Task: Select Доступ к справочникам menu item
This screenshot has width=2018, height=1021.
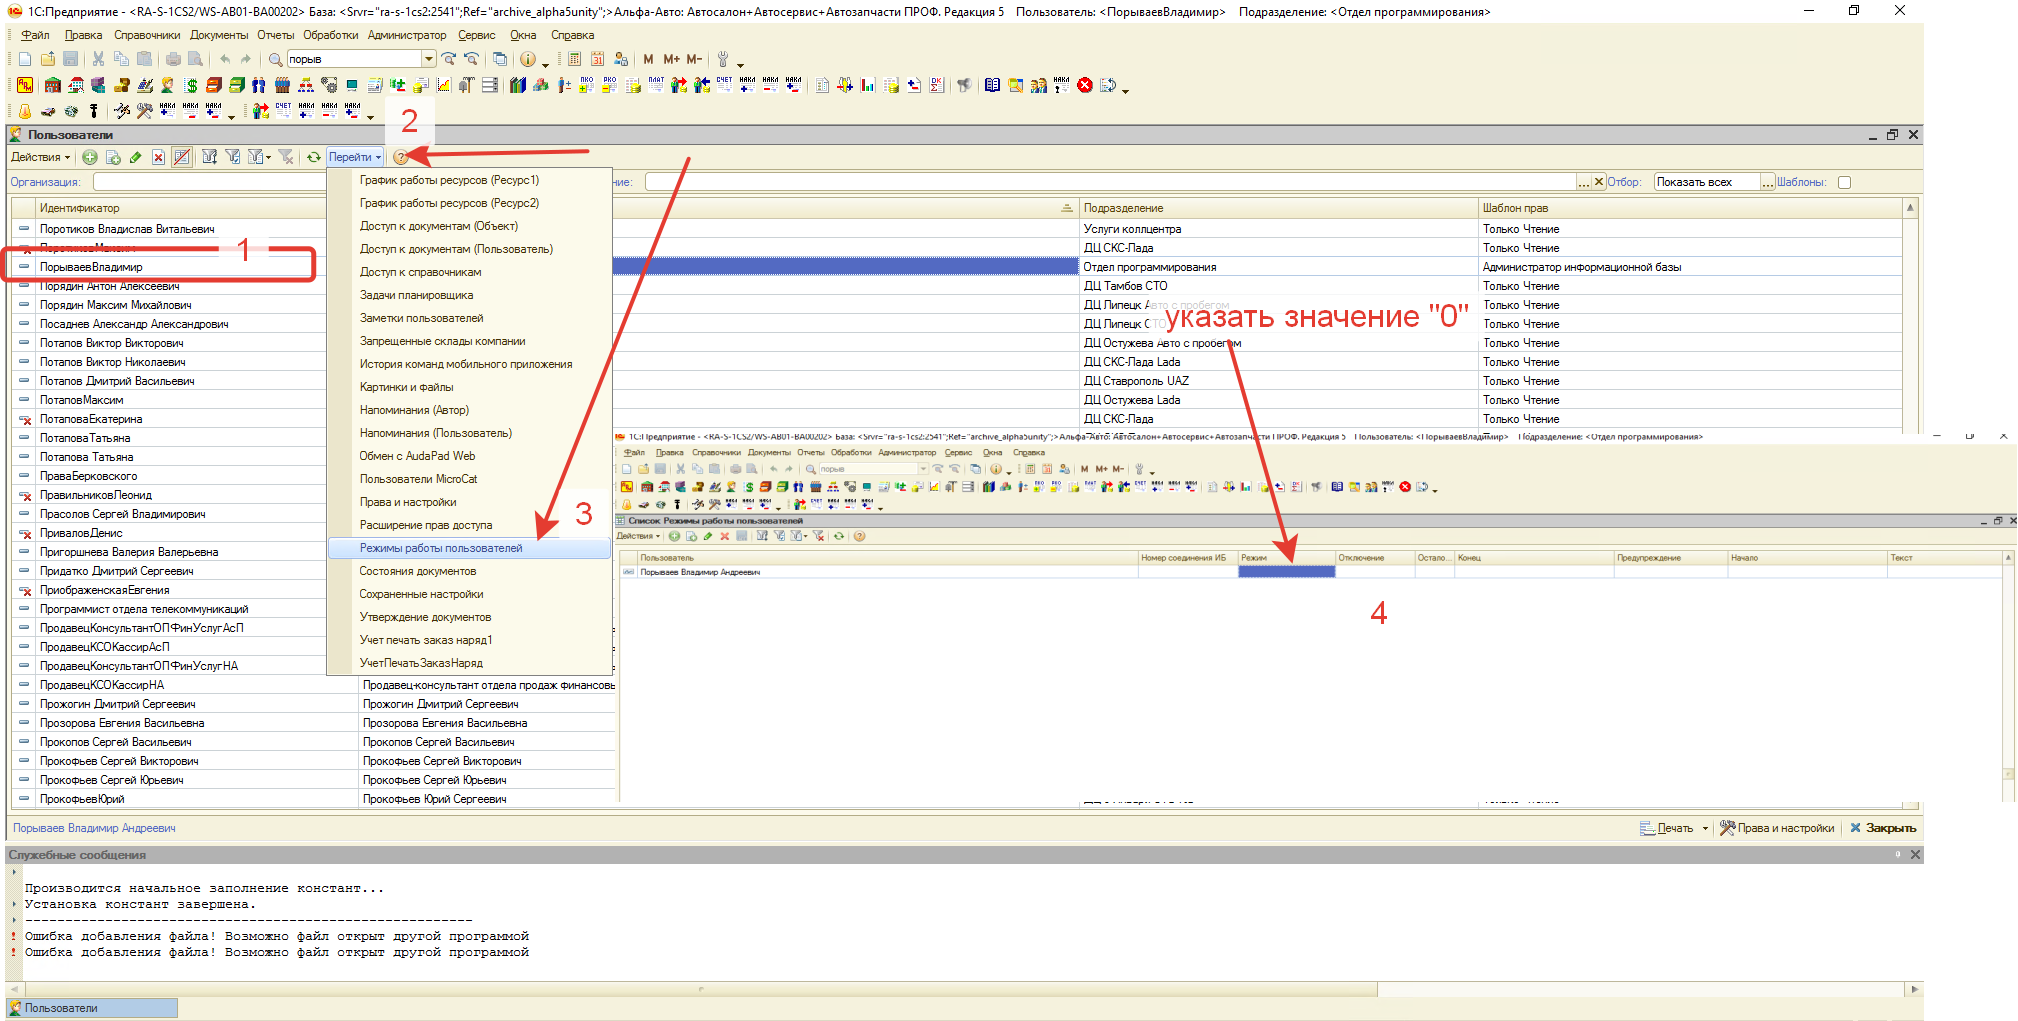Action: pos(469,272)
